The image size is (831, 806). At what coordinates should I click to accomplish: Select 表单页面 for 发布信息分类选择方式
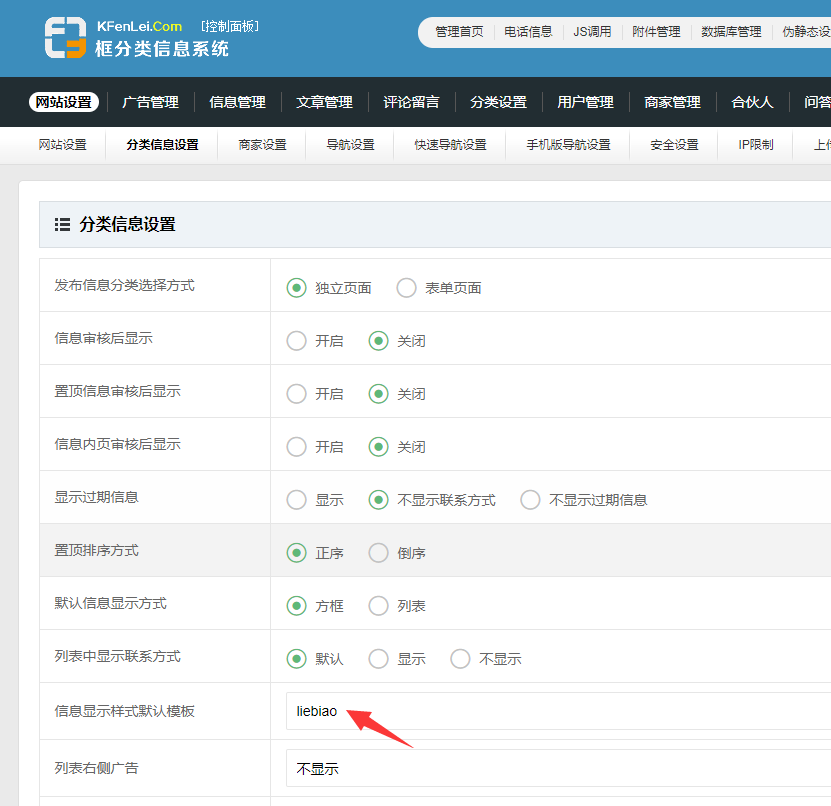tap(406, 288)
